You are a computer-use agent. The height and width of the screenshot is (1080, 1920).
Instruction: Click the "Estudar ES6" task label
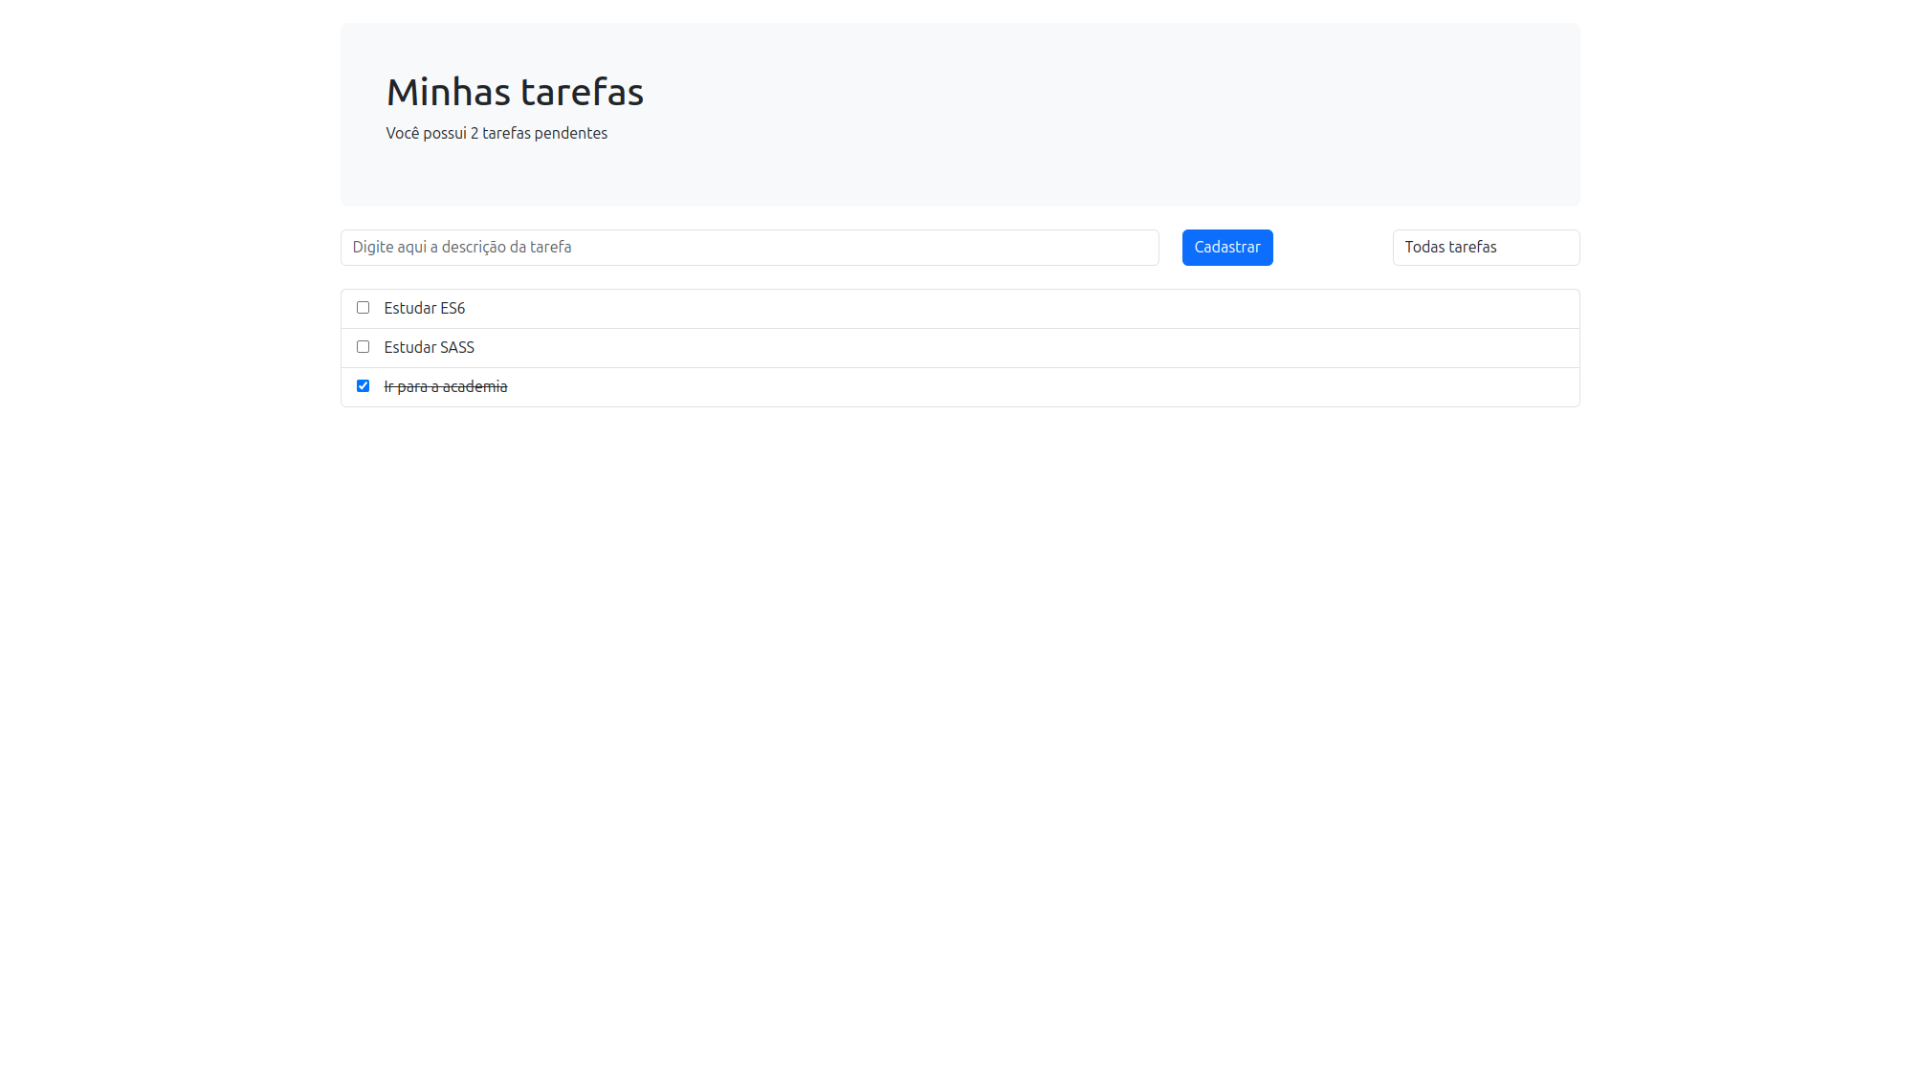pyautogui.click(x=424, y=308)
